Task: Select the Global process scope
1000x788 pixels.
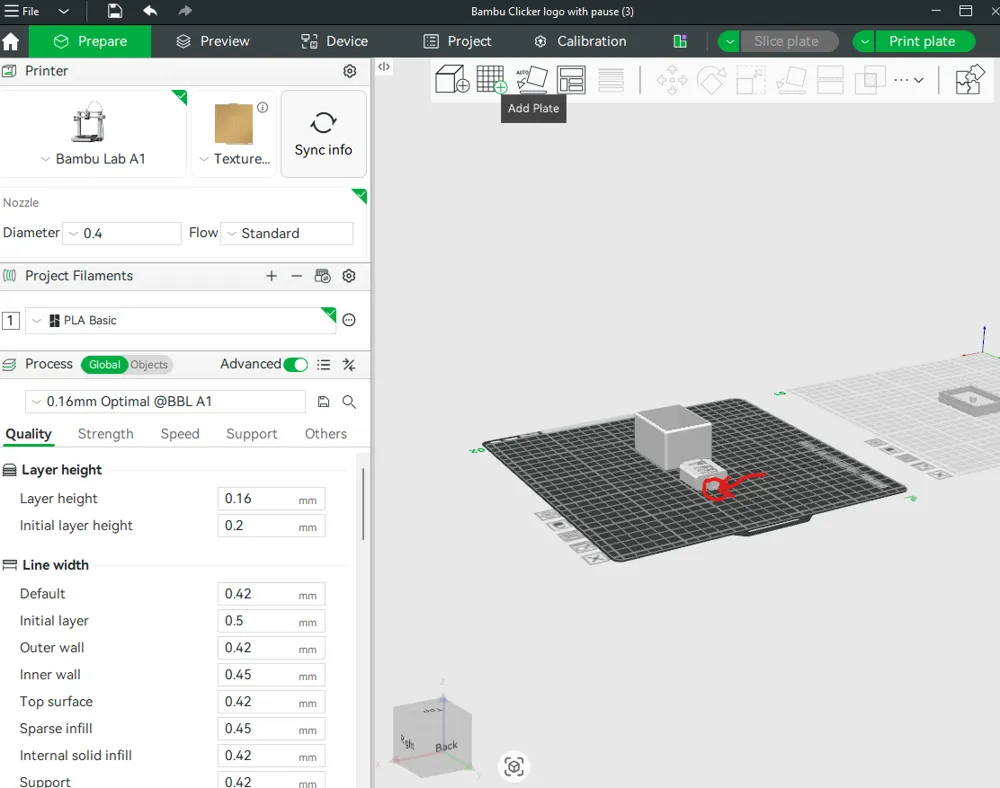Action: click(104, 365)
